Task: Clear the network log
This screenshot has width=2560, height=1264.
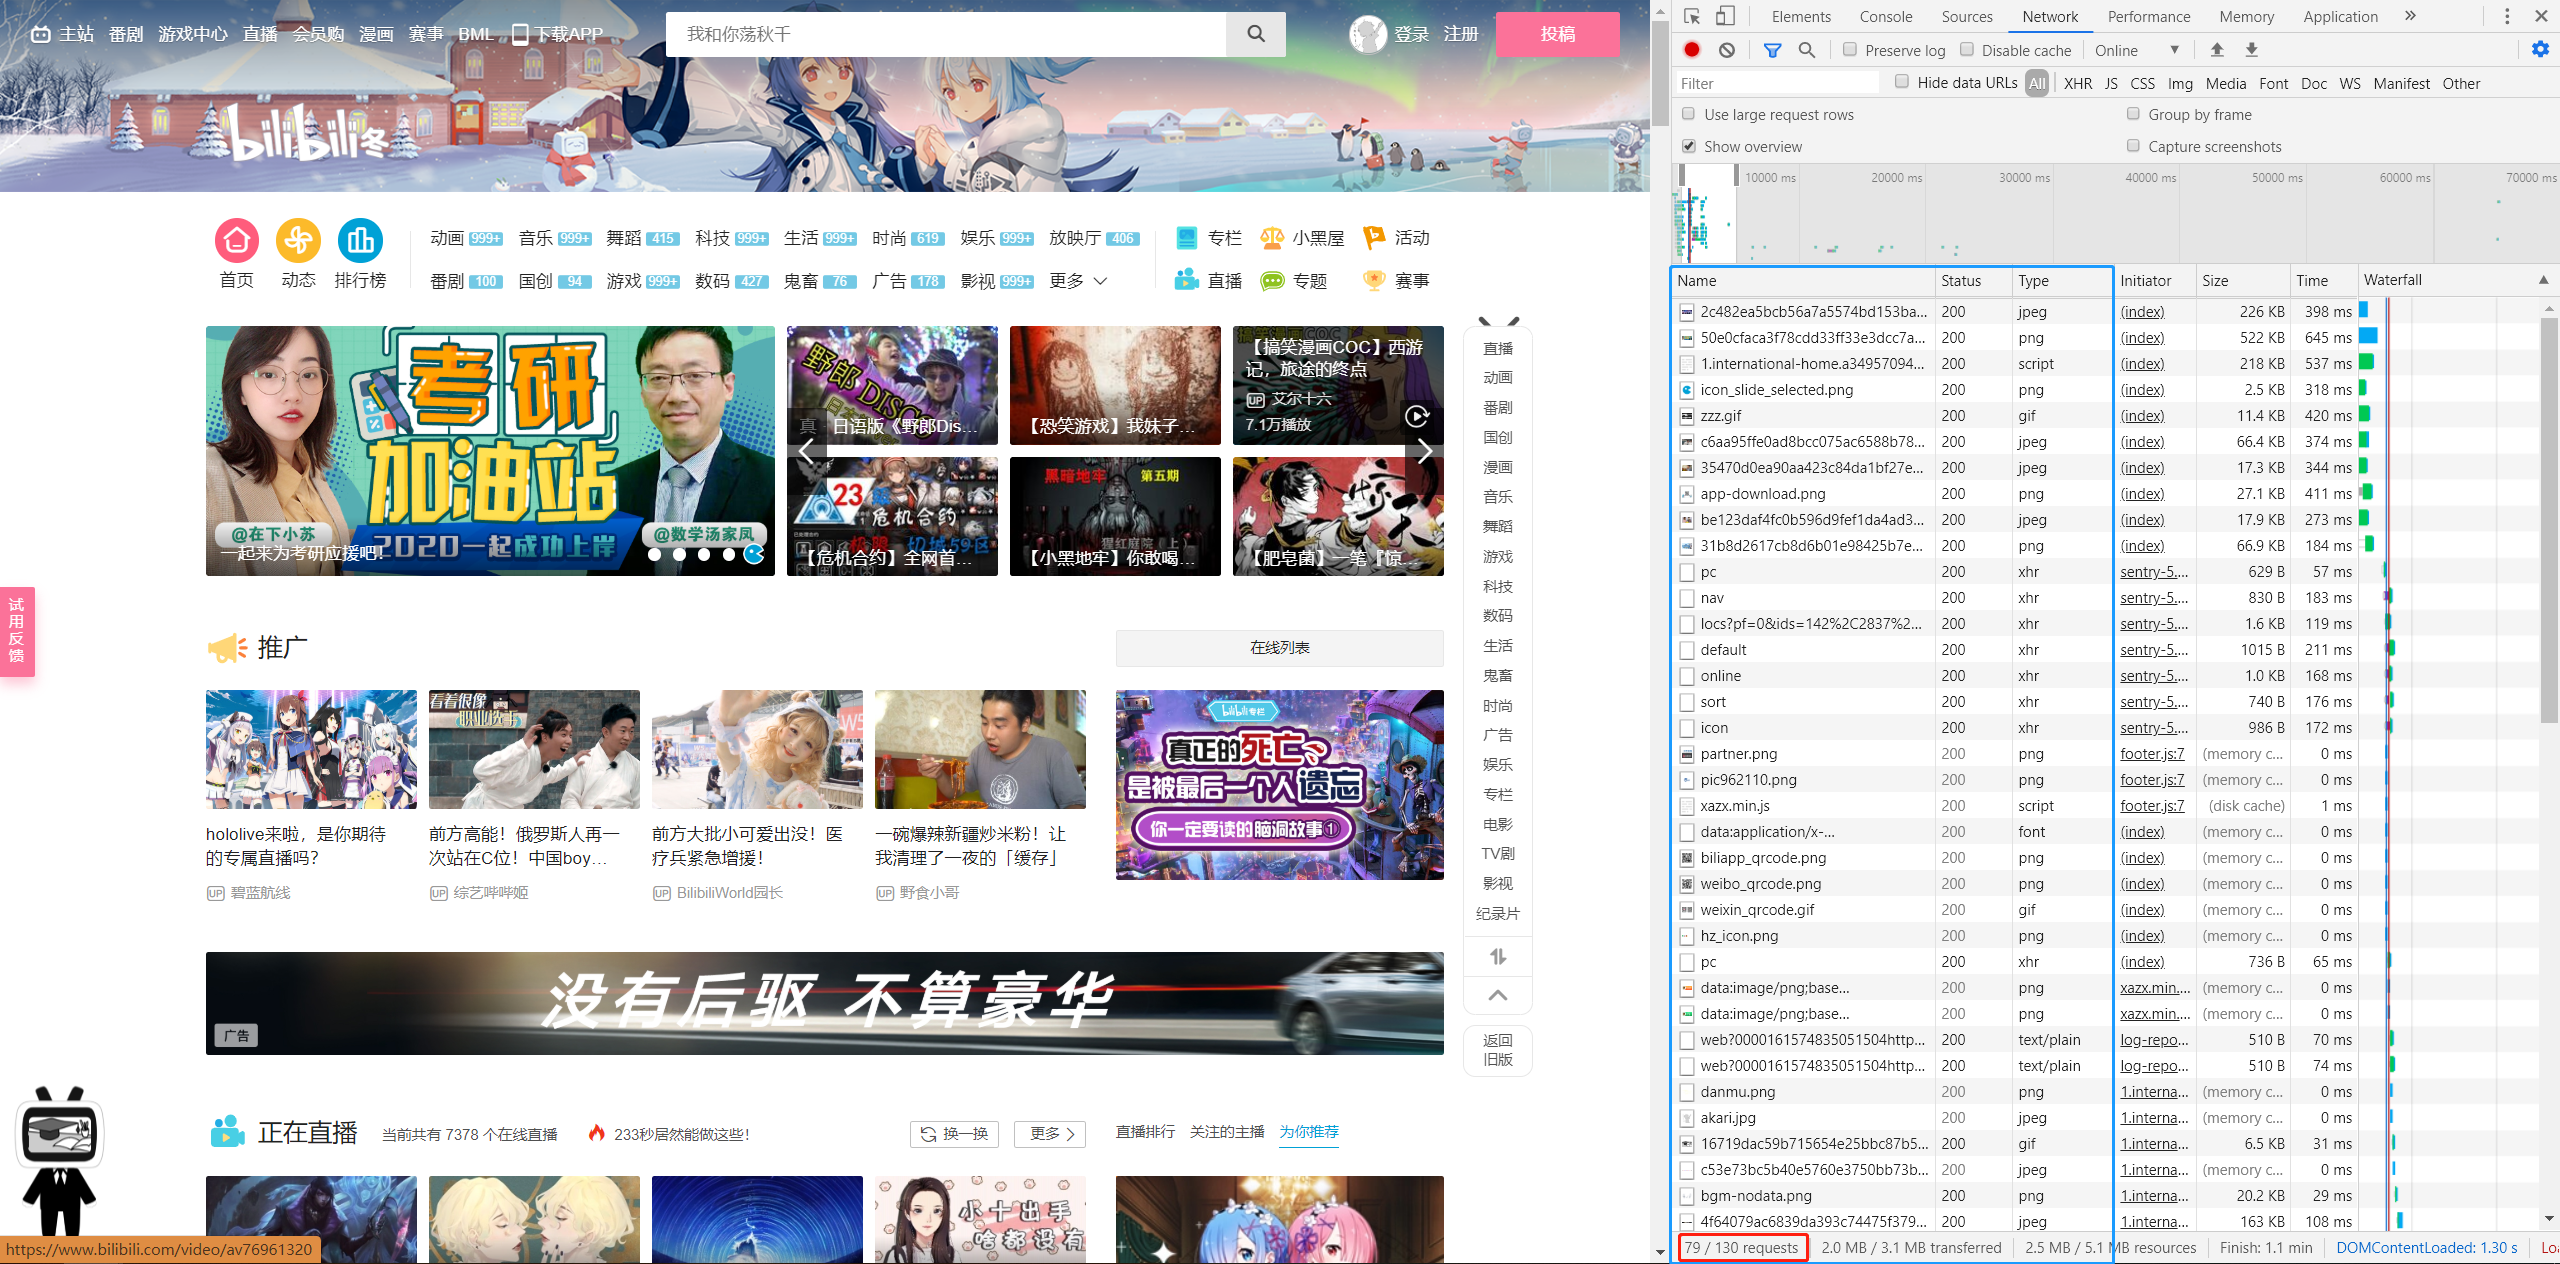Action: point(1727,50)
